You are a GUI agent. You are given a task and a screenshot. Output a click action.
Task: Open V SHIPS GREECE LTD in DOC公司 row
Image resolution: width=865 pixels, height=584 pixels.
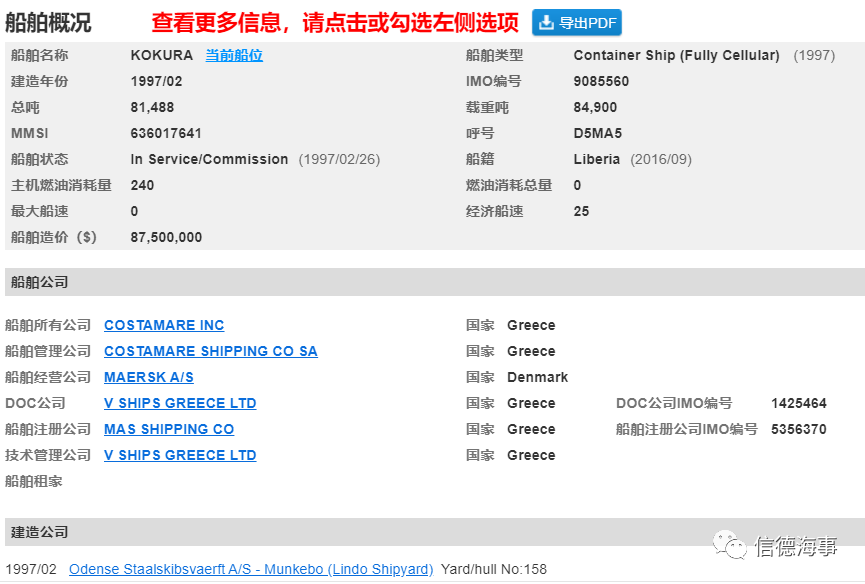point(180,403)
